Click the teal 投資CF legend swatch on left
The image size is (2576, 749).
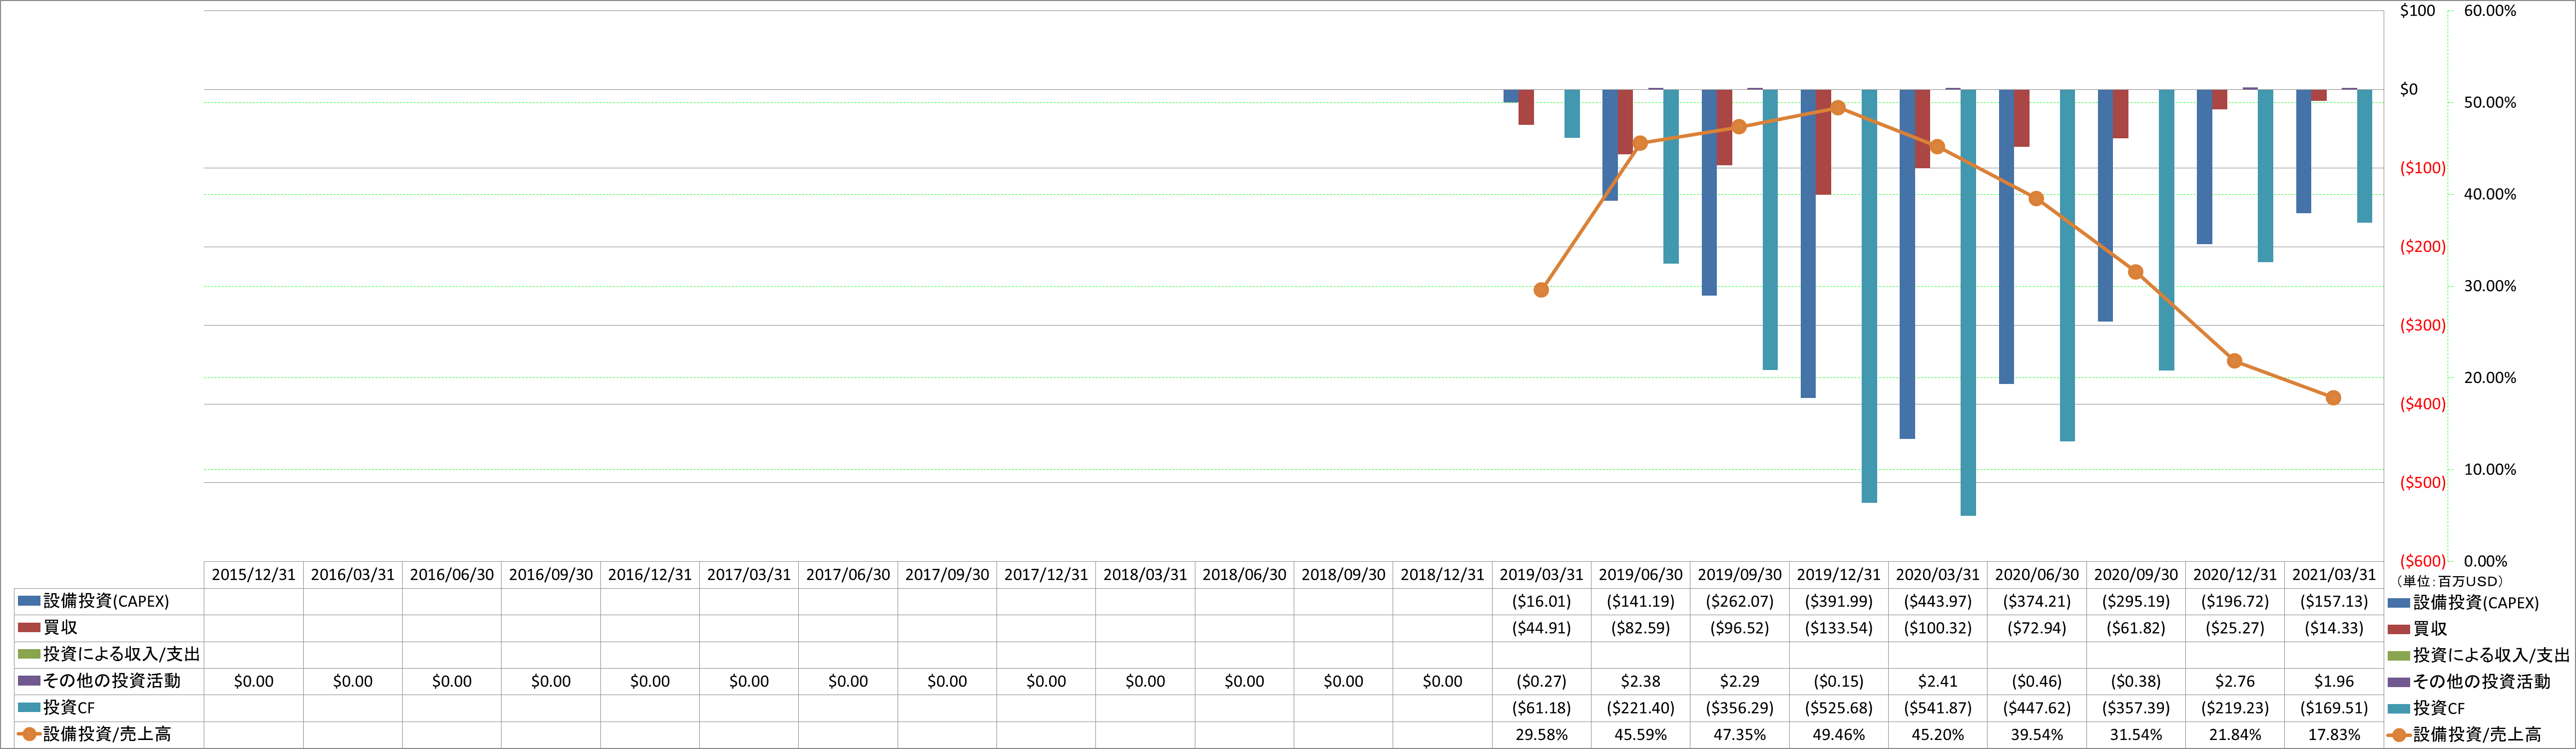tap(29, 708)
